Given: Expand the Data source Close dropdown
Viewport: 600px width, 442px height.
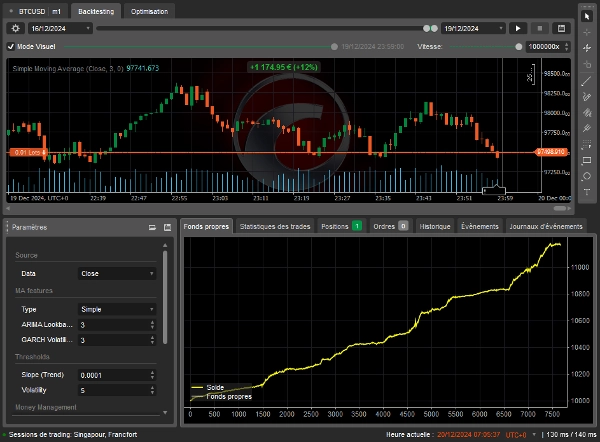Looking at the screenshot, I should pyautogui.click(x=117, y=273).
